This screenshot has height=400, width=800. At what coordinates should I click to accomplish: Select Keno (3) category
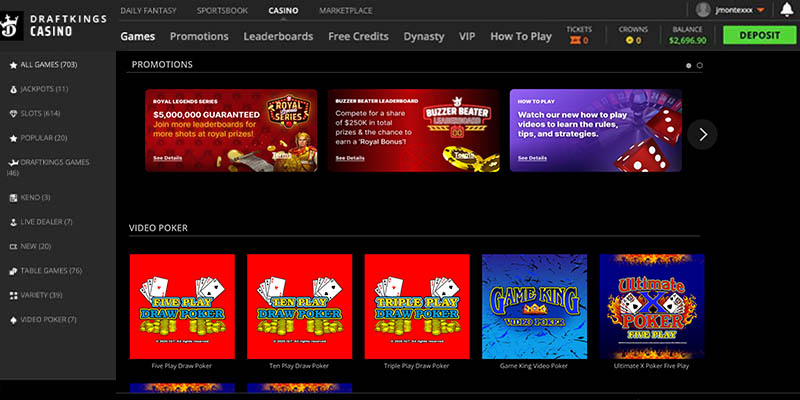[35, 197]
